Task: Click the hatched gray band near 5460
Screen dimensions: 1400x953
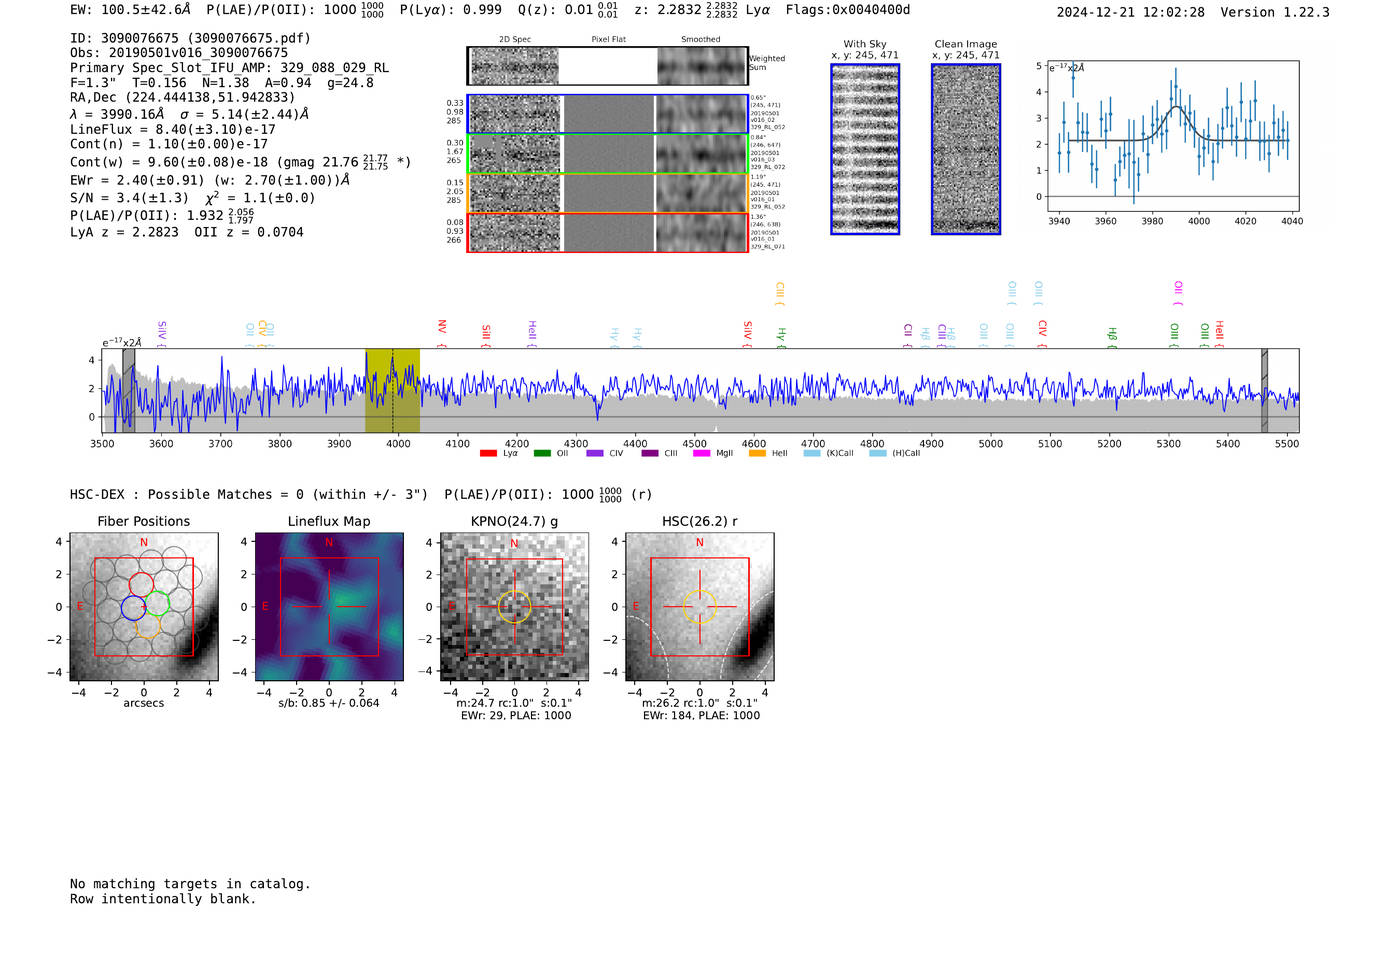Action: tap(1264, 390)
